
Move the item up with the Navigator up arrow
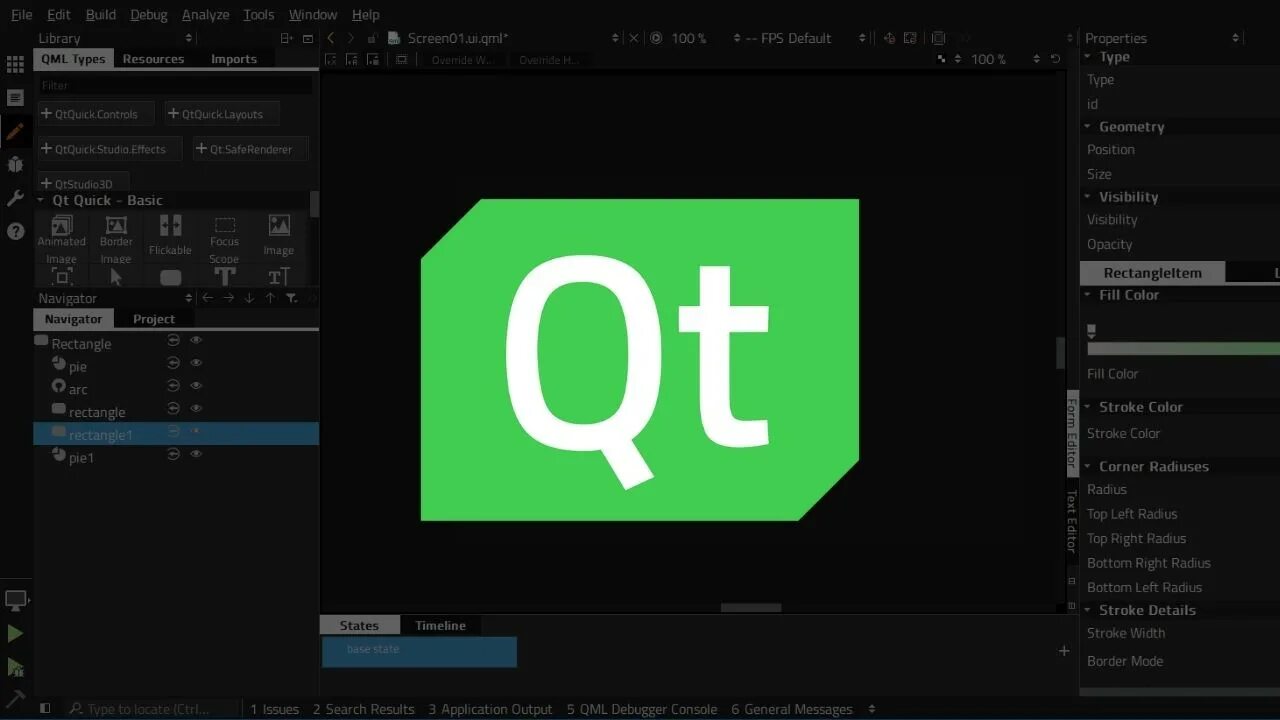pyautogui.click(x=270, y=298)
